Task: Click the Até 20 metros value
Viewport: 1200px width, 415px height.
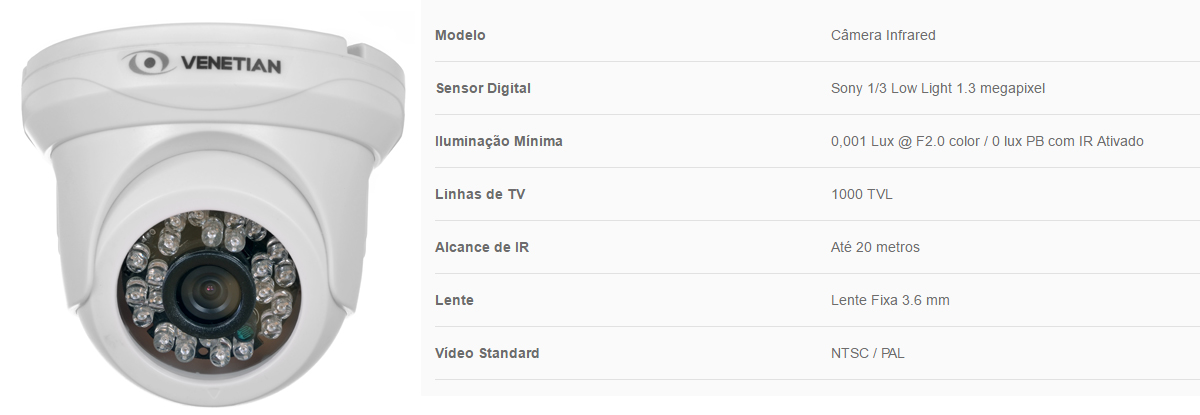Action: [x=875, y=247]
